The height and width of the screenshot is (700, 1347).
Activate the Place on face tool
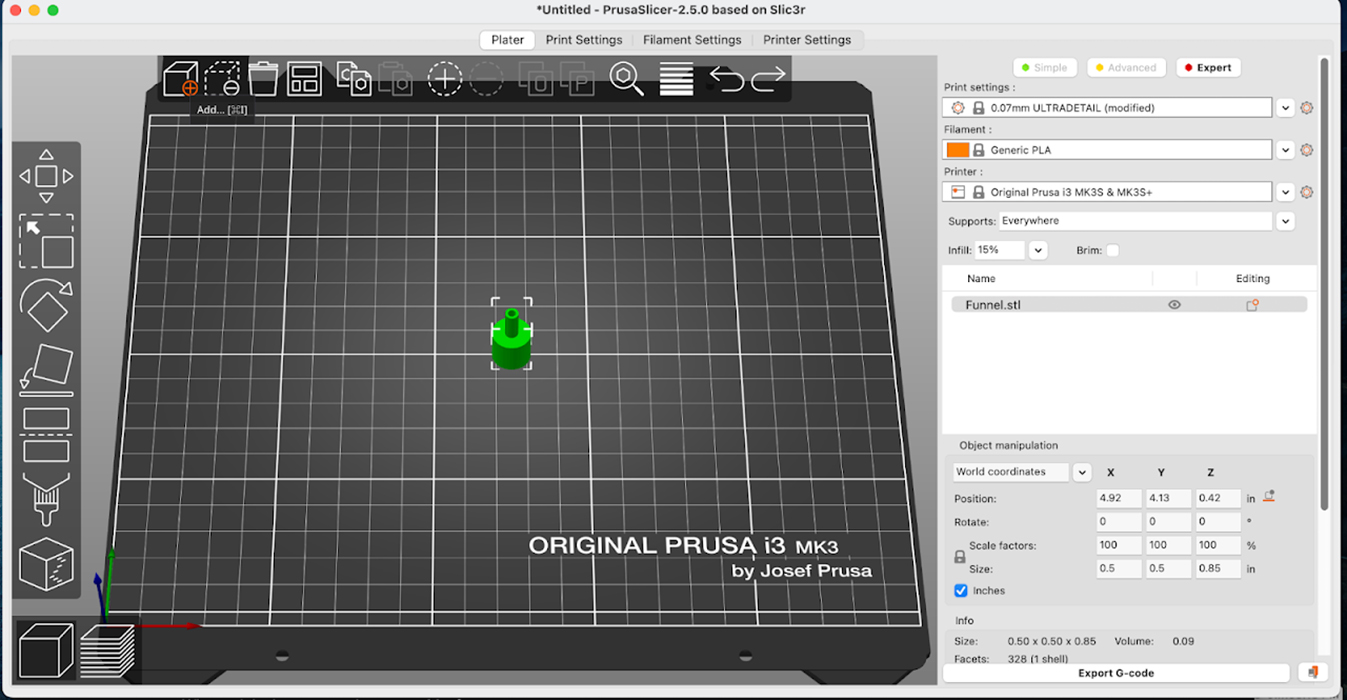pyautogui.click(x=45, y=370)
